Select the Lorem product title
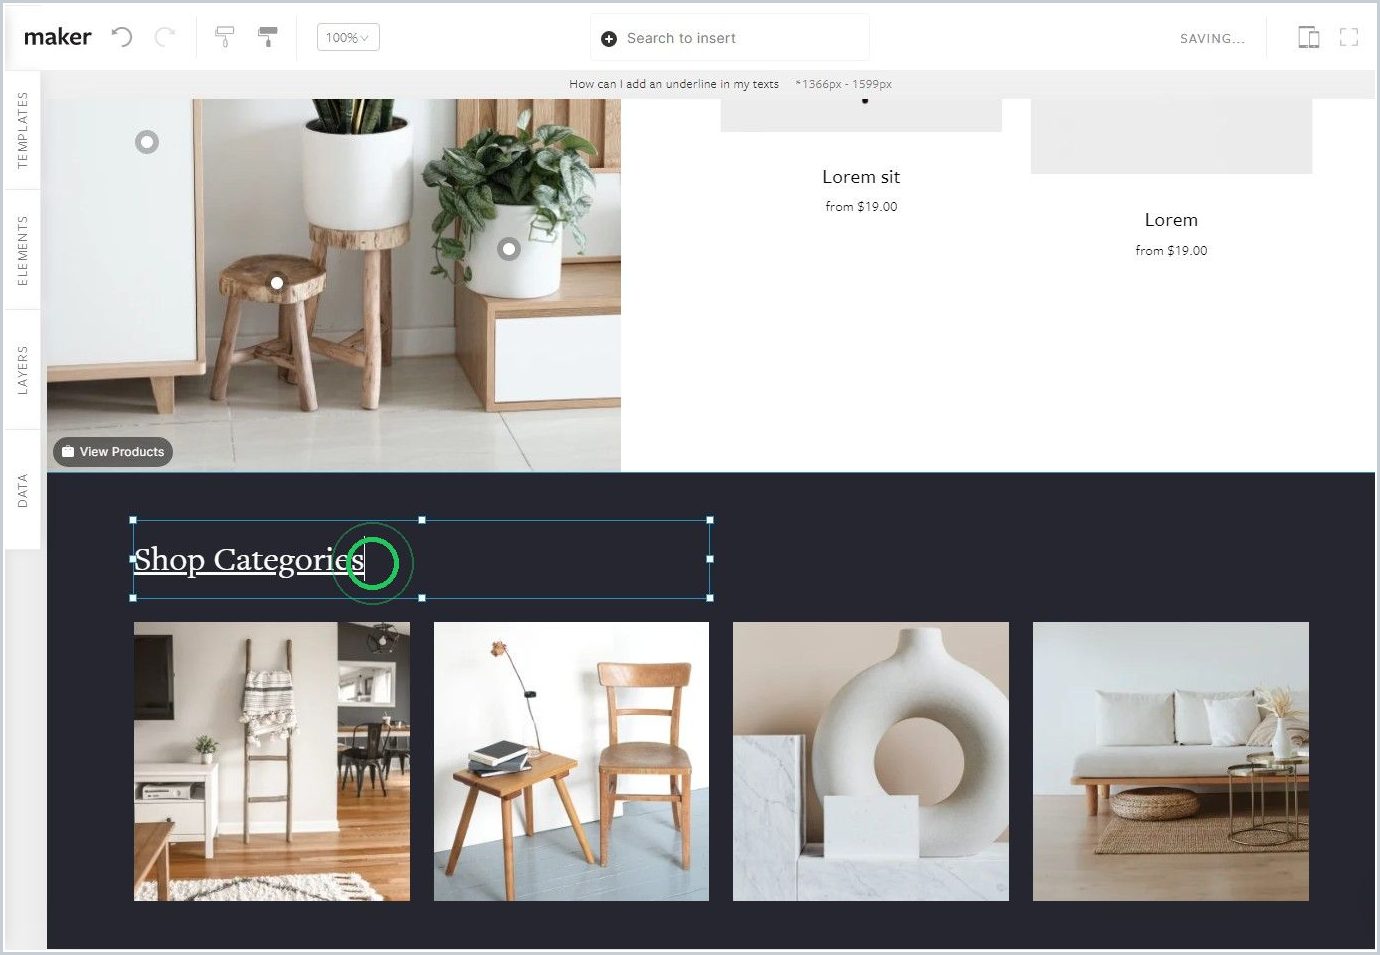The image size is (1380, 955). (x=1171, y=220)
